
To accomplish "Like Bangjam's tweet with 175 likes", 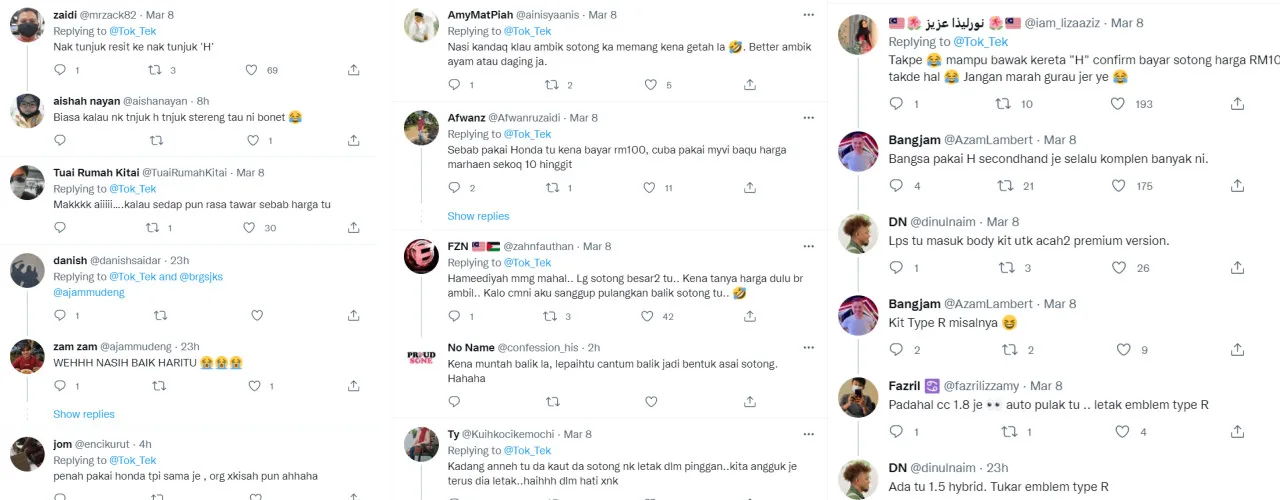I will (1118, 186).
